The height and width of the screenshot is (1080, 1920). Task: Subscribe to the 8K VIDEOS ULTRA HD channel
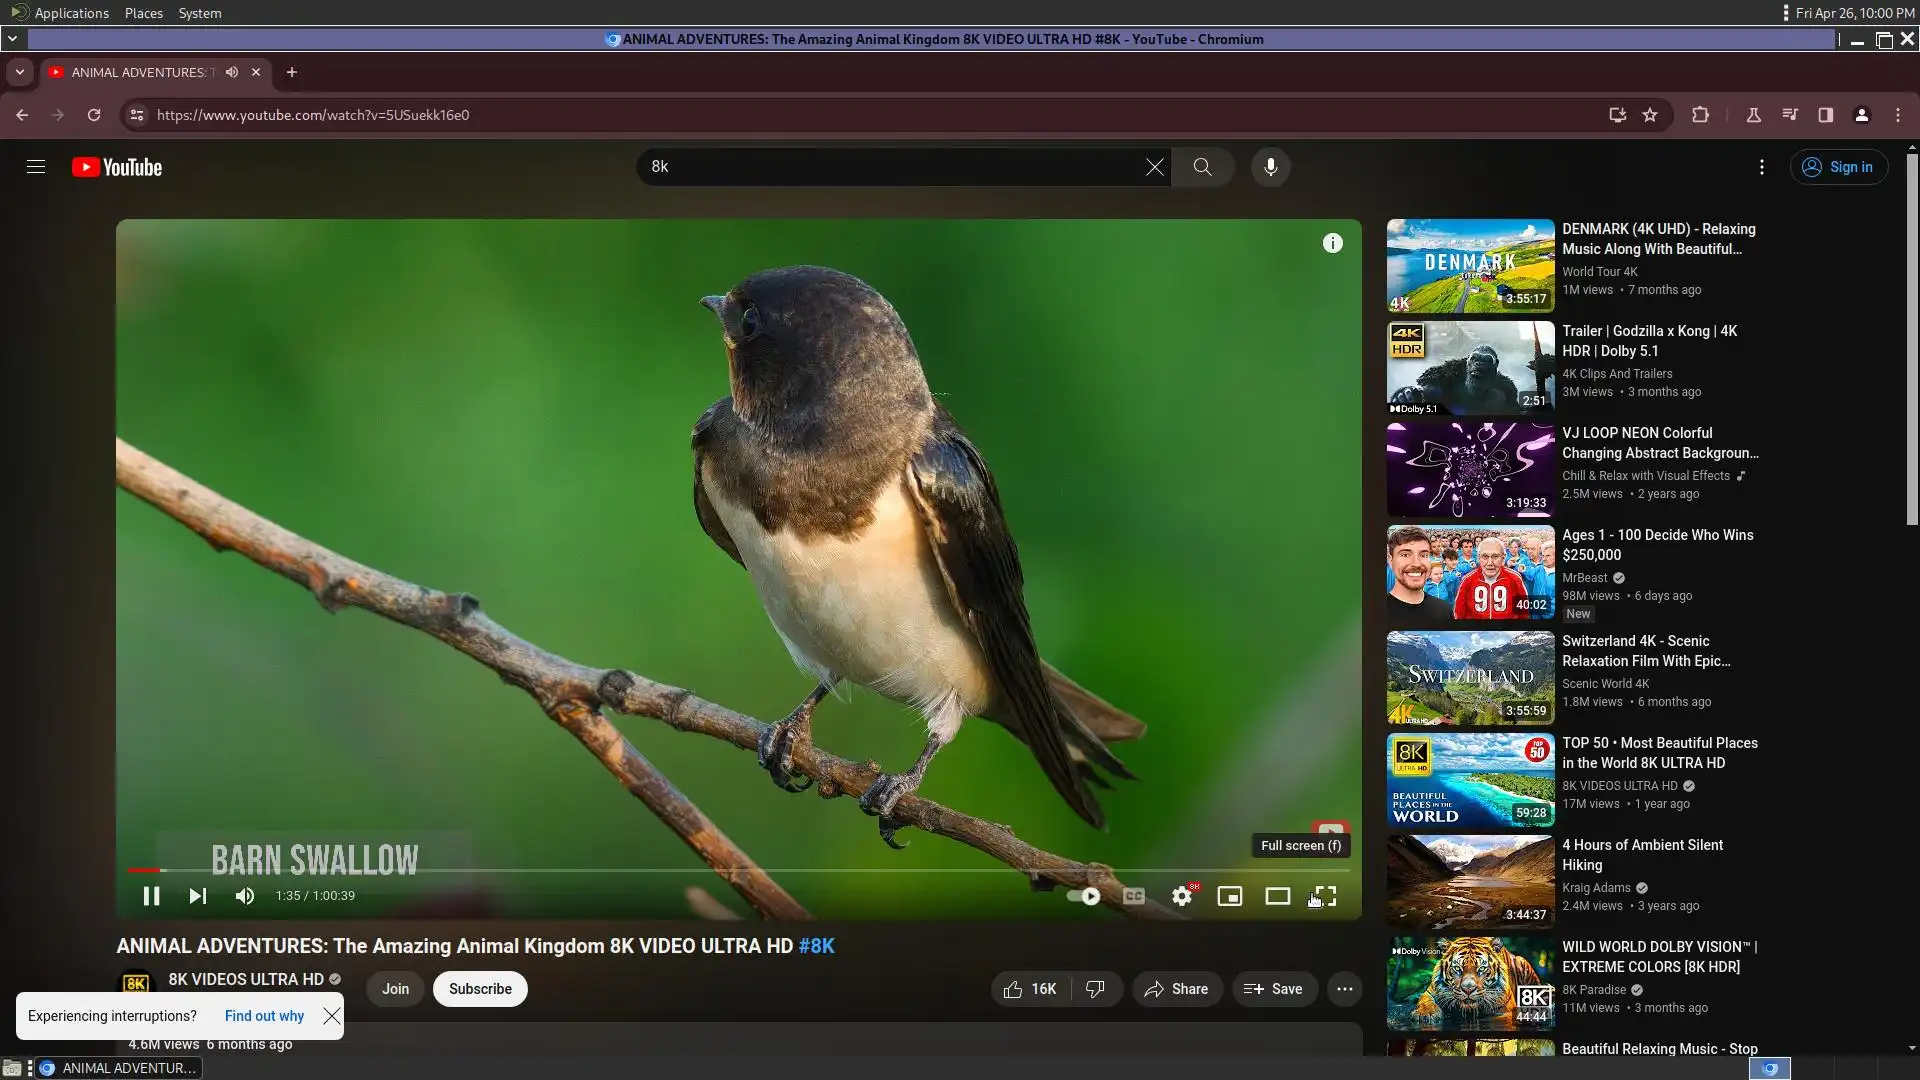click(480, 989)
